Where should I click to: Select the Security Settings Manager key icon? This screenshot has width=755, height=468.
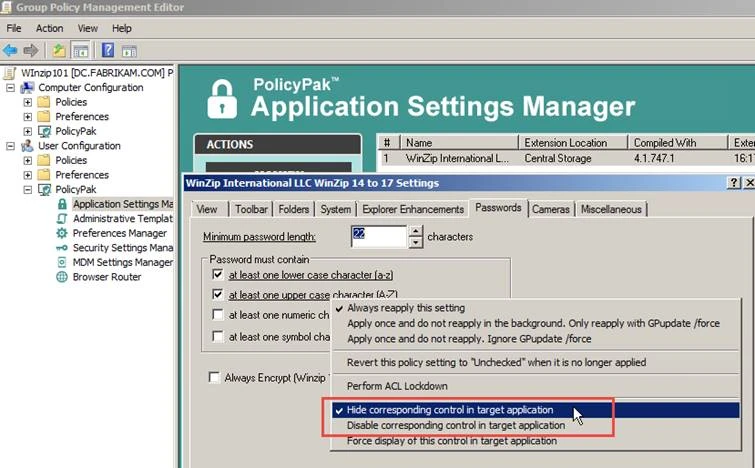click(62, 248)
